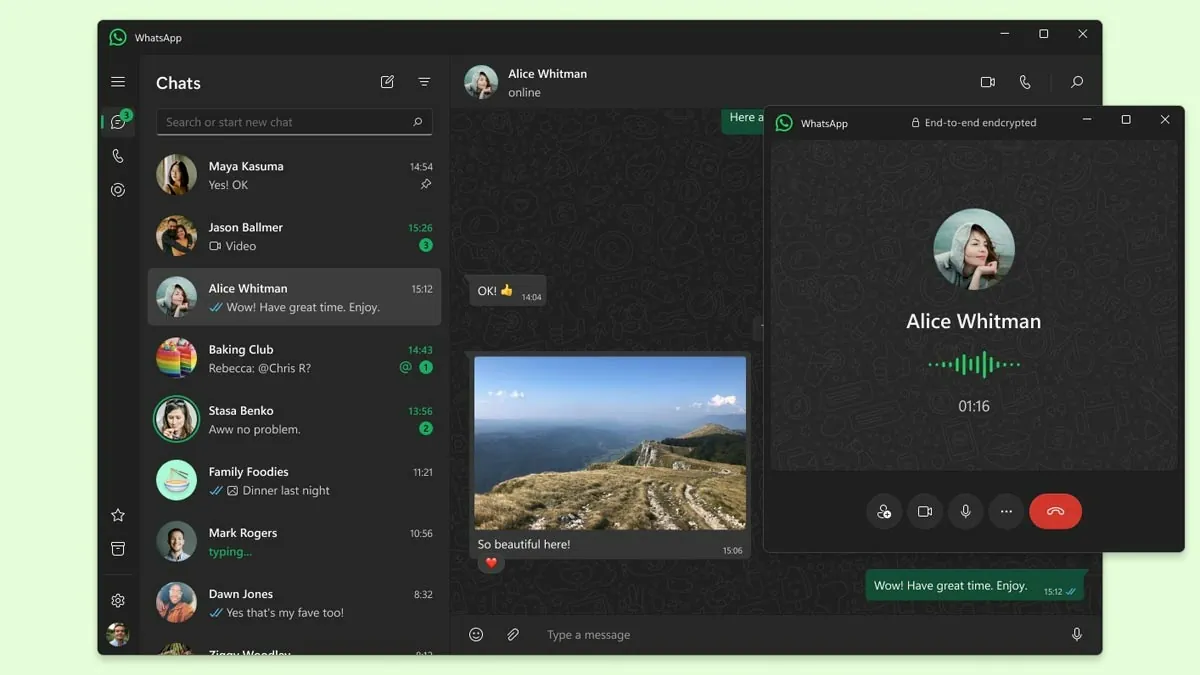Start a new chat with compose icon
This screenshot has width=1200, height=675.
pyautogui.click(x=387, y=82)
